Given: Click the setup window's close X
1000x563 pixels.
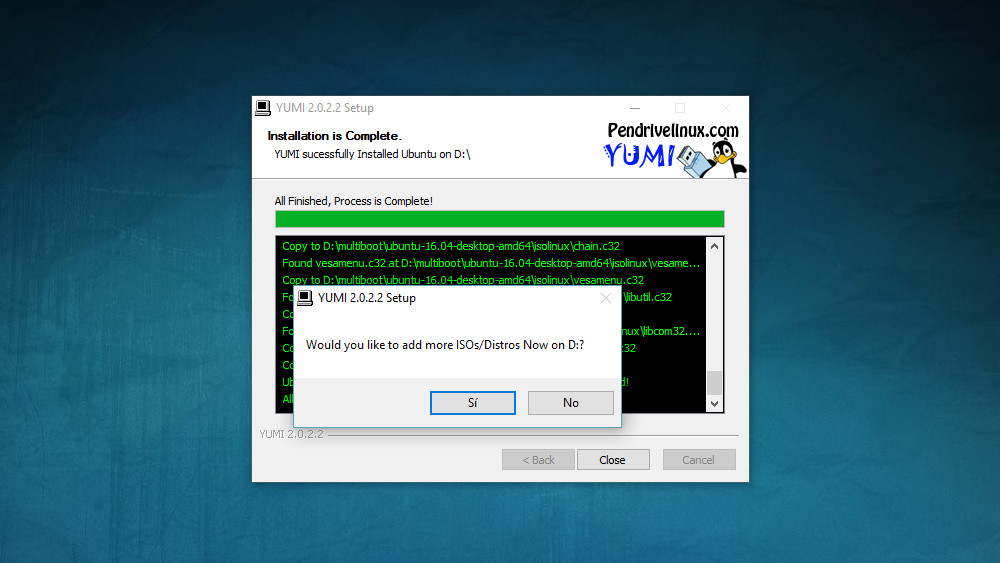Looking at the screenshot, I should coord(726,108).
